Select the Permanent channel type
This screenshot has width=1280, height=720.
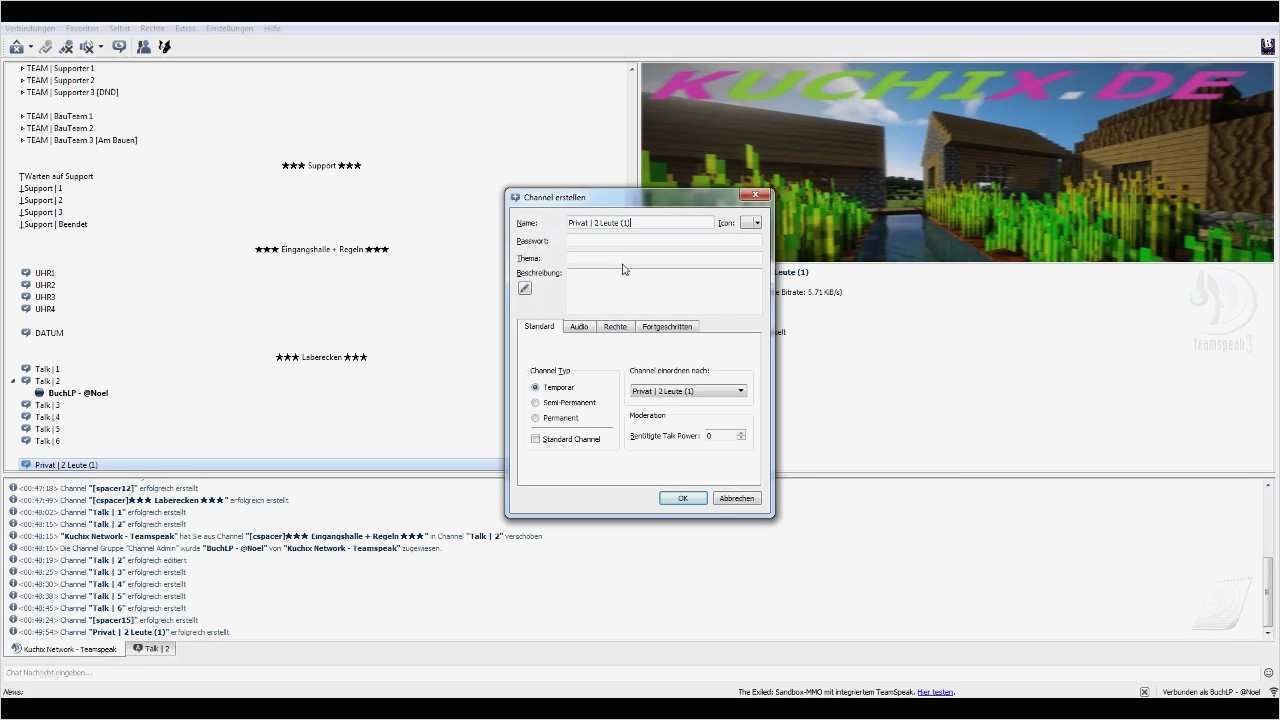[535, 418]
